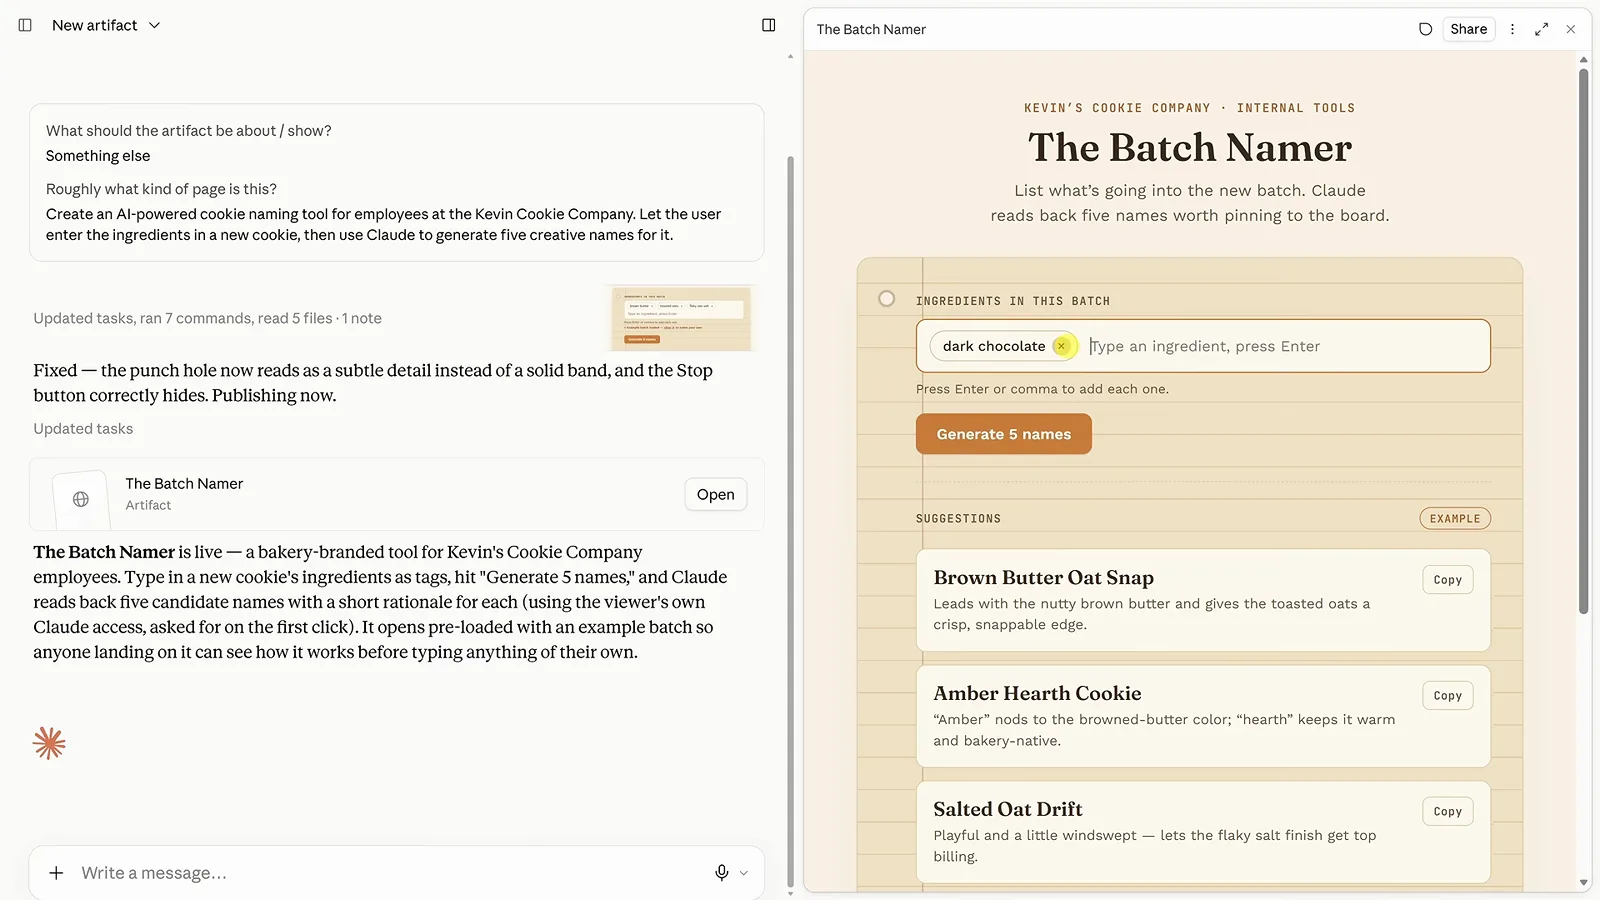Expand 'Updated tasks, ran 7 commands' summary
The image size is (1600, 900).
(x=207, y=318)
